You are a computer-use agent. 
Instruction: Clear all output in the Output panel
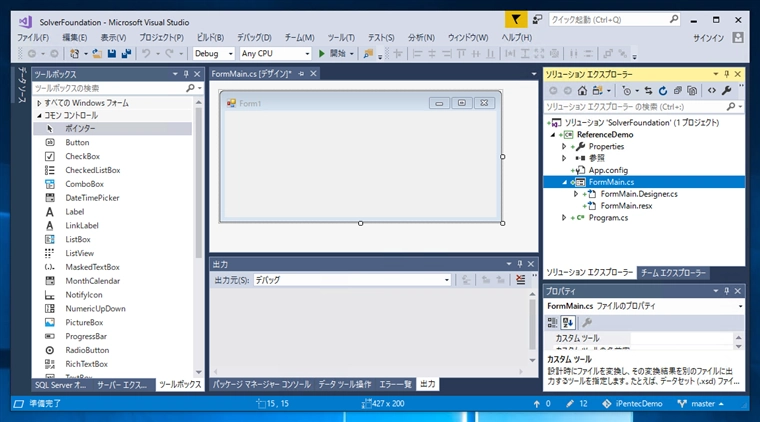[x=521, y=280]
